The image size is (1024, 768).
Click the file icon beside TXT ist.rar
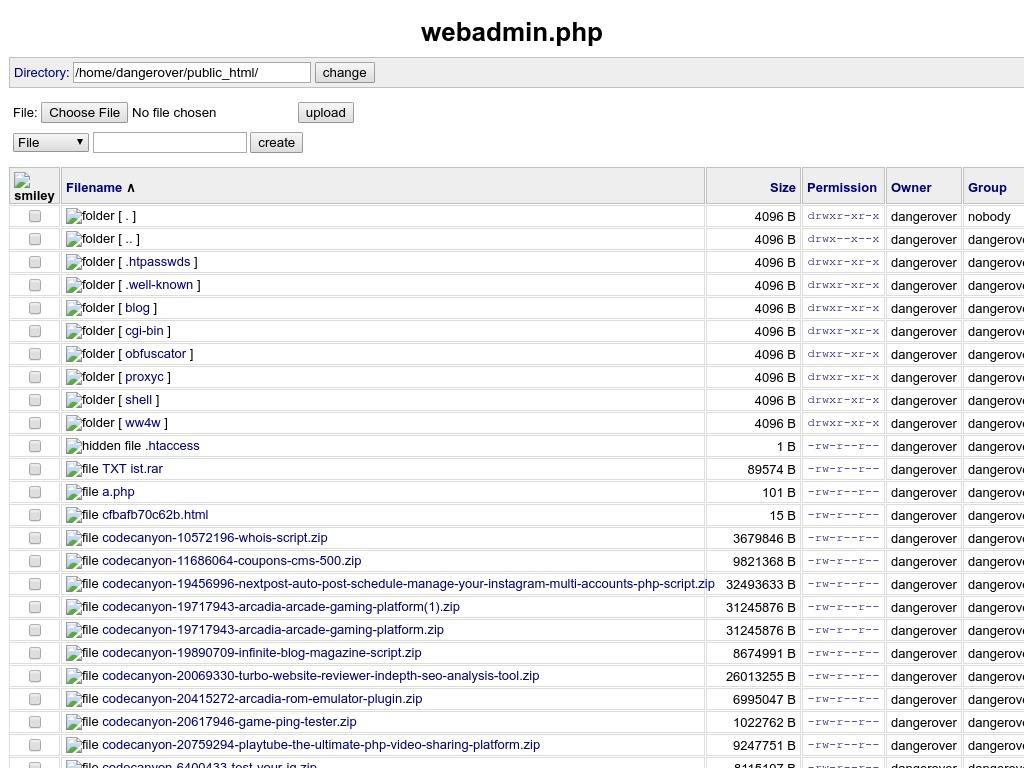(x=74, y=469)
